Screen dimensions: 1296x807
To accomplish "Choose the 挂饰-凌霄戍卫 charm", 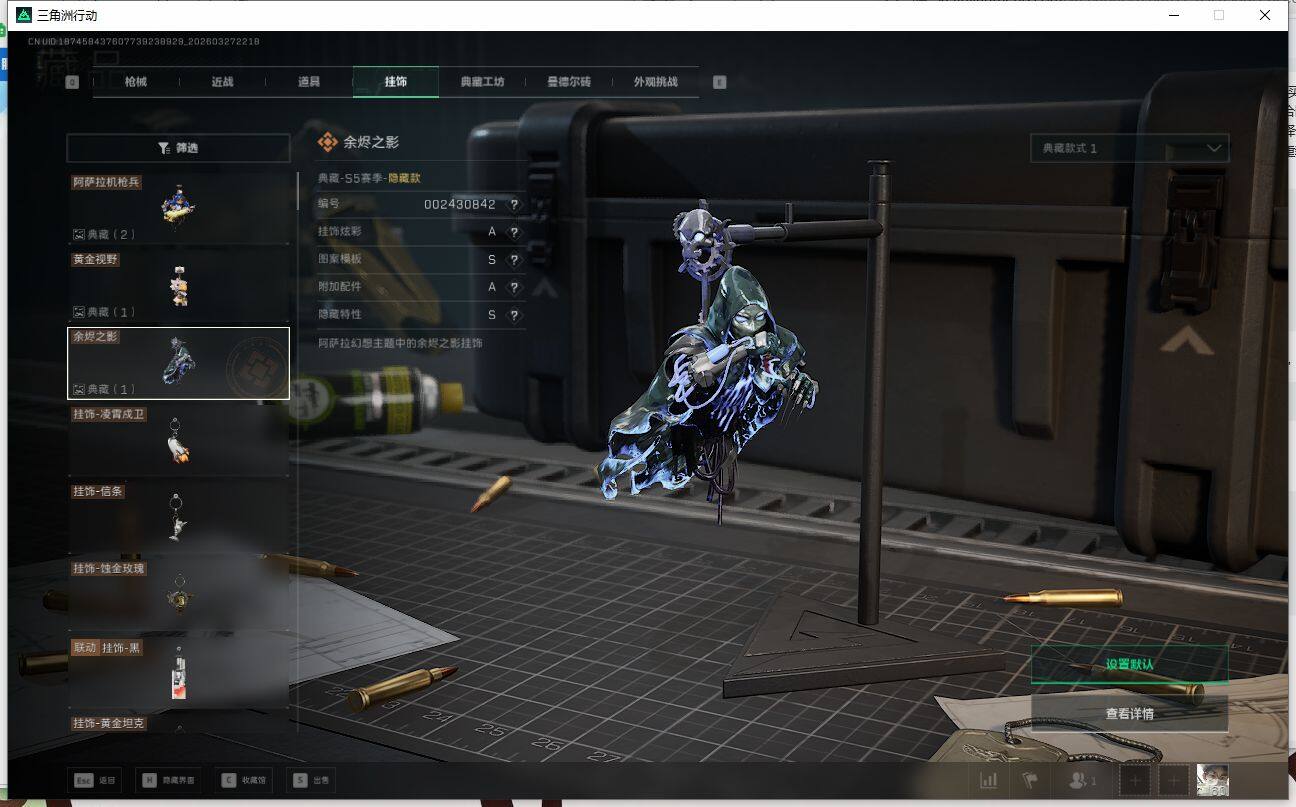I will coord(178,441).
